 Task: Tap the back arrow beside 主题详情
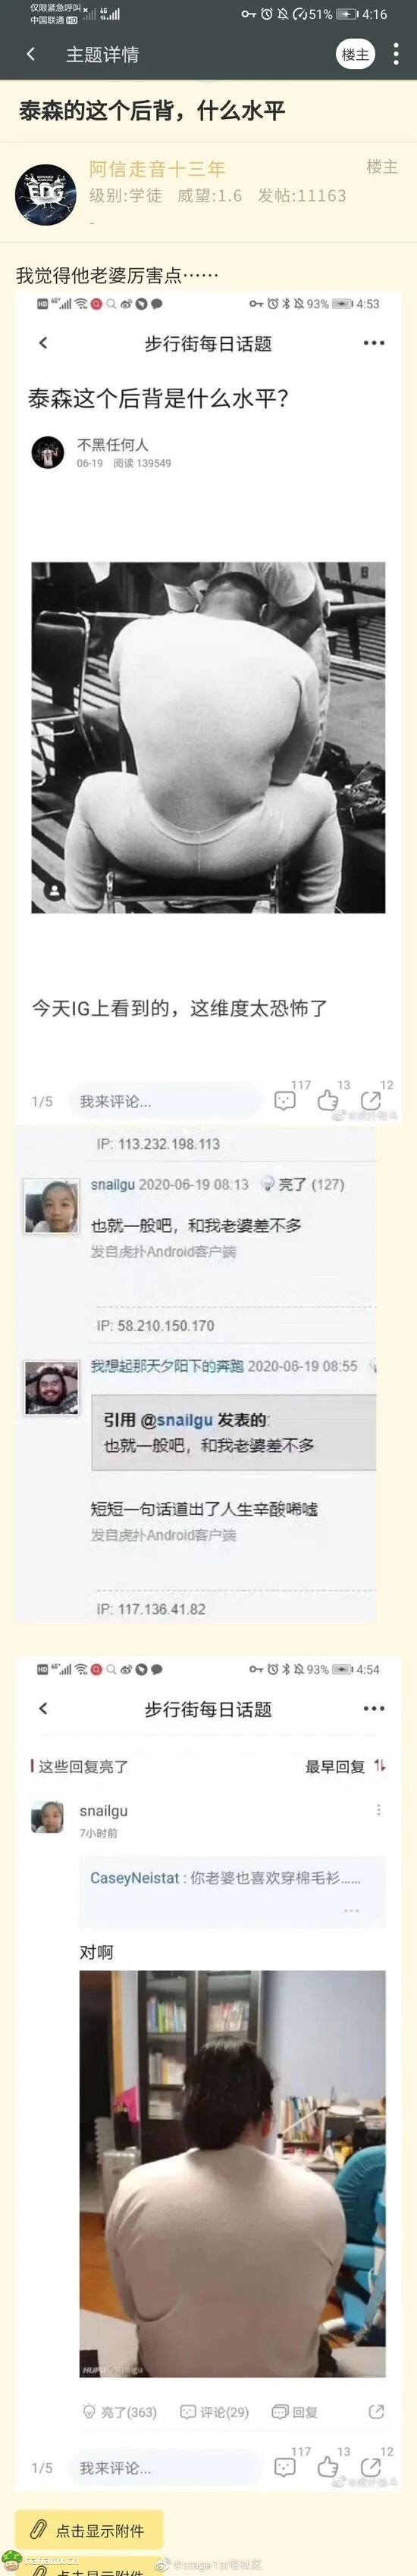click(x=31, y=54)
